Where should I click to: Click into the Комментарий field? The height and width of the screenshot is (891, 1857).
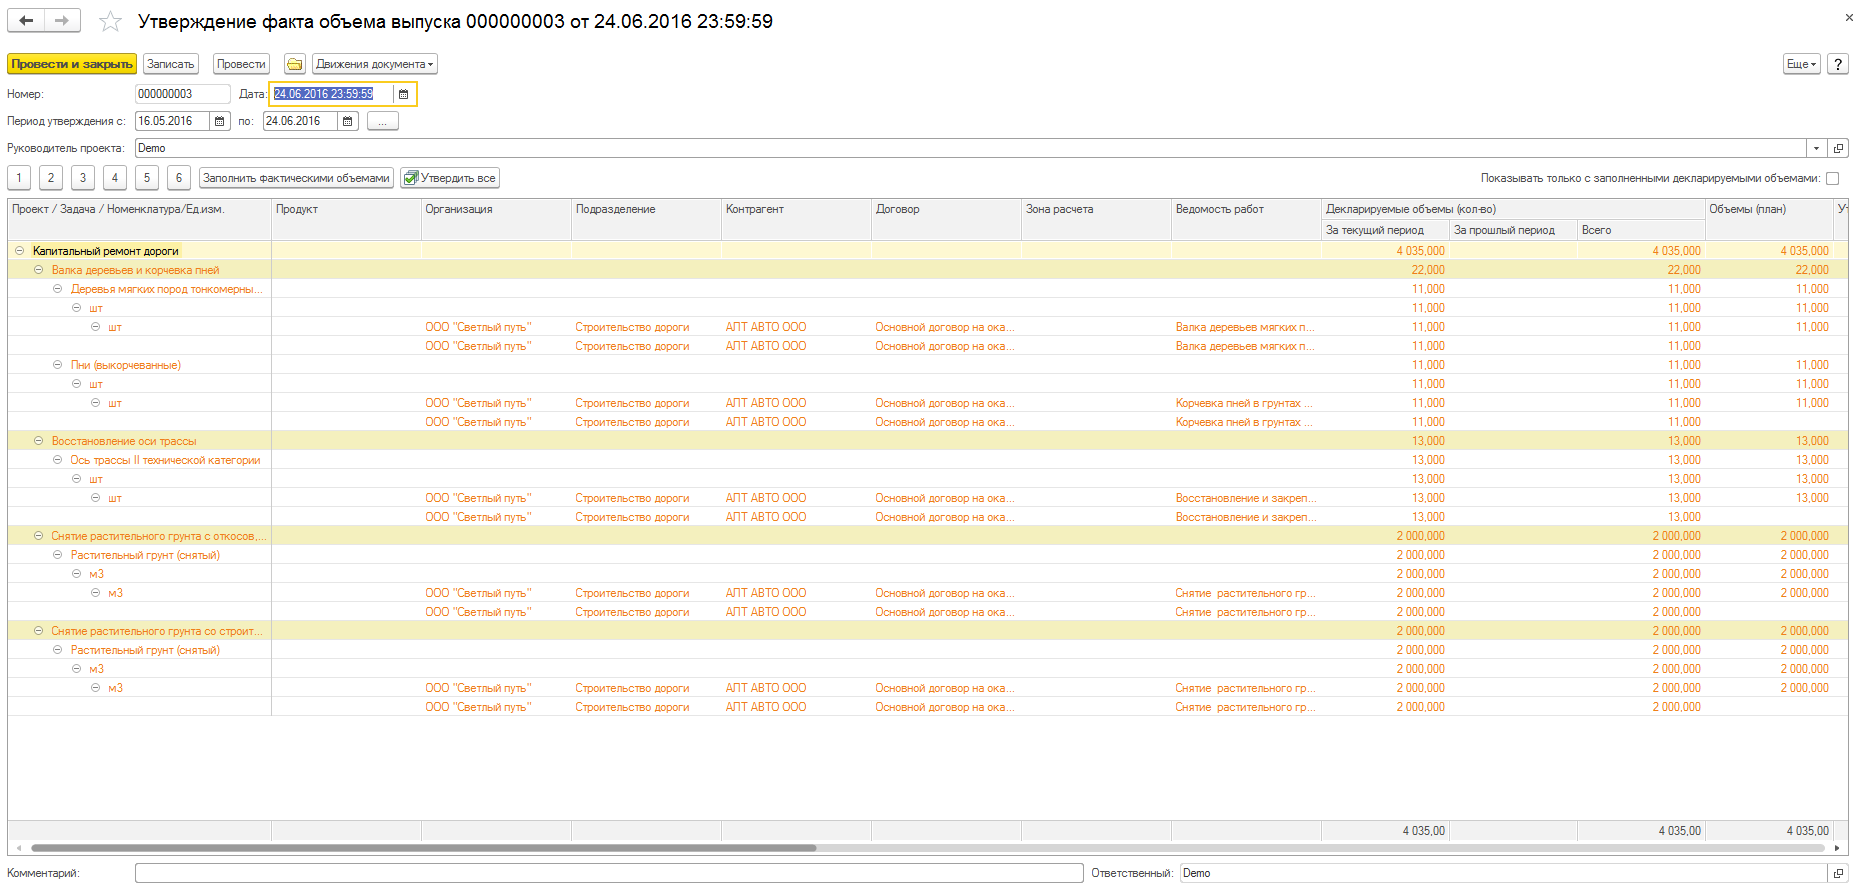tap(609, 873)
